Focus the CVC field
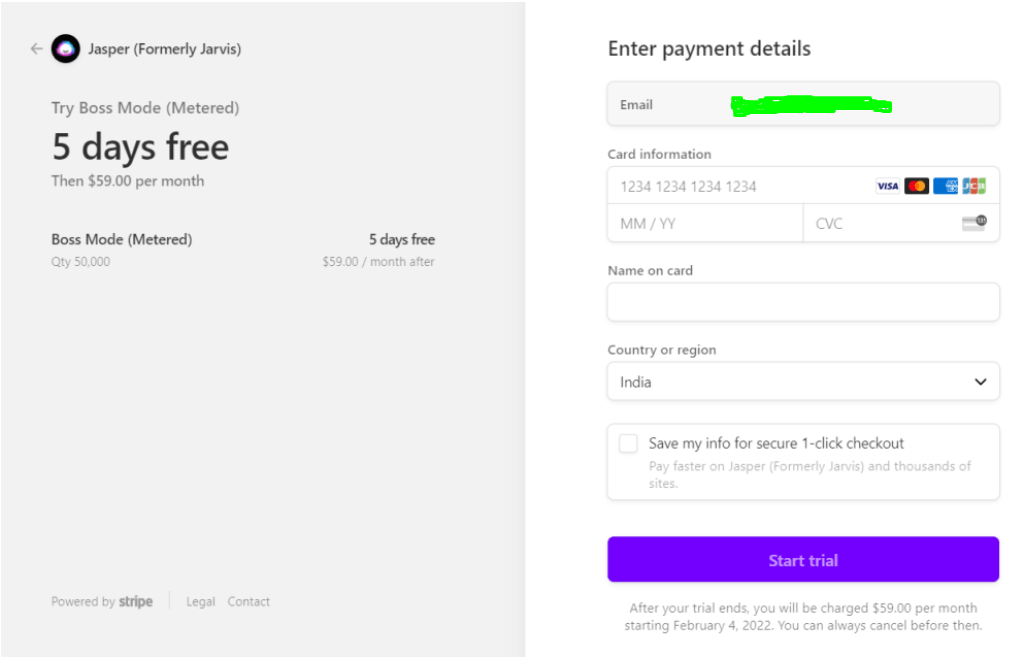1021x663 pixels. (x=901, y=223)
